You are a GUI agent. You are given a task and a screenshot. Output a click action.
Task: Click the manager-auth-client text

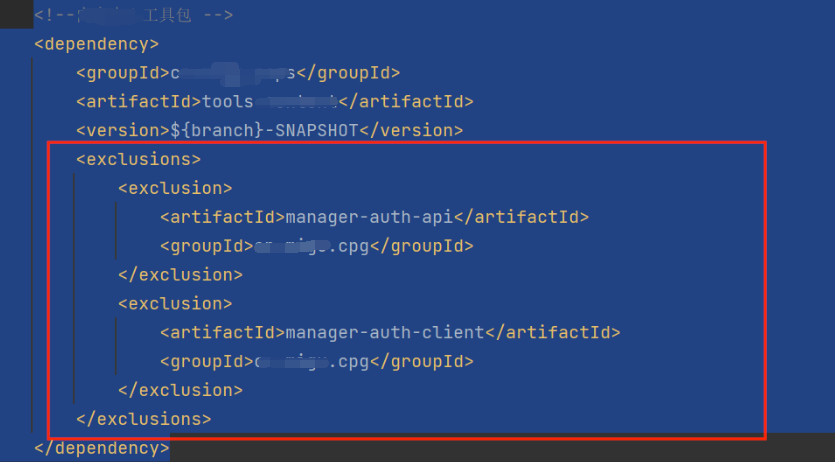pyautogui.click(x=385, y=332)
